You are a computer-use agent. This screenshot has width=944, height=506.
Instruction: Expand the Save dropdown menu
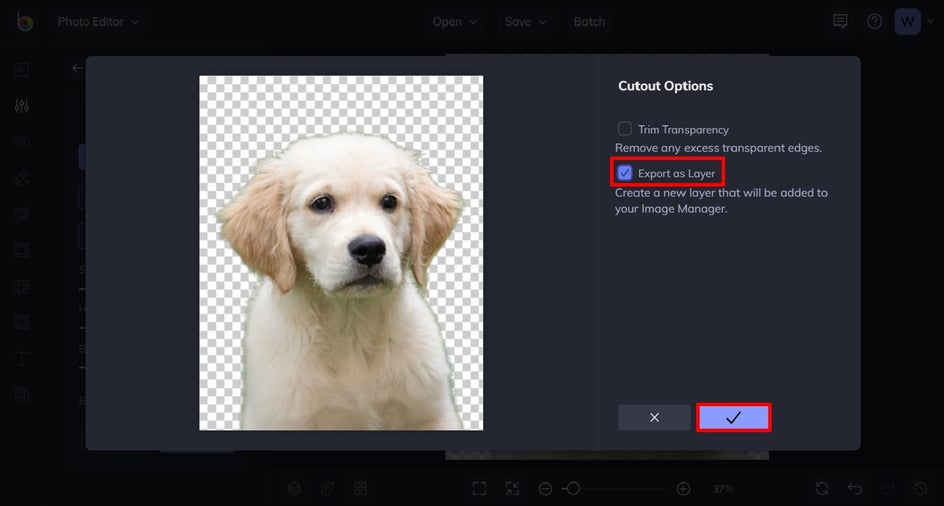tap(525, 22)
